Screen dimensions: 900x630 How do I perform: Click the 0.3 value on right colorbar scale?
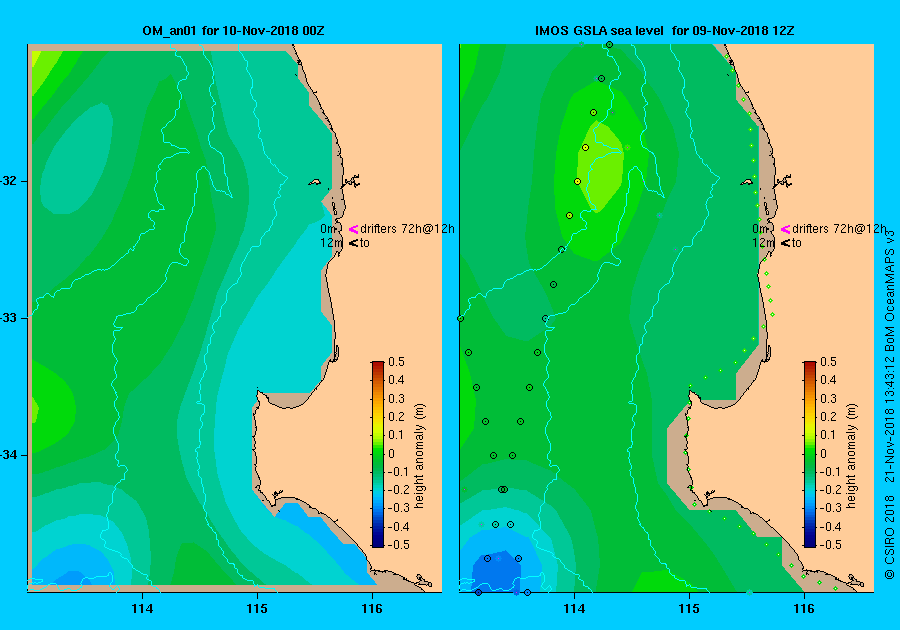point(828,398)
